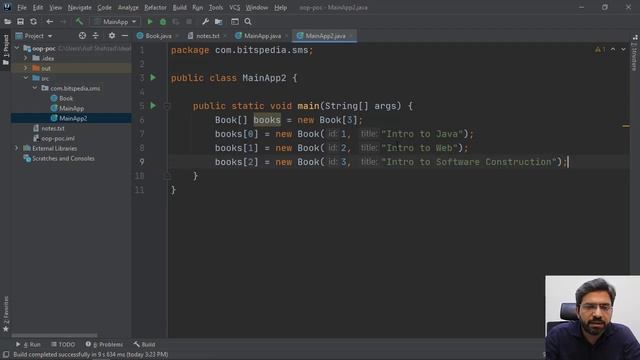
Task: Open the File menu
Action: pos(22,7)
